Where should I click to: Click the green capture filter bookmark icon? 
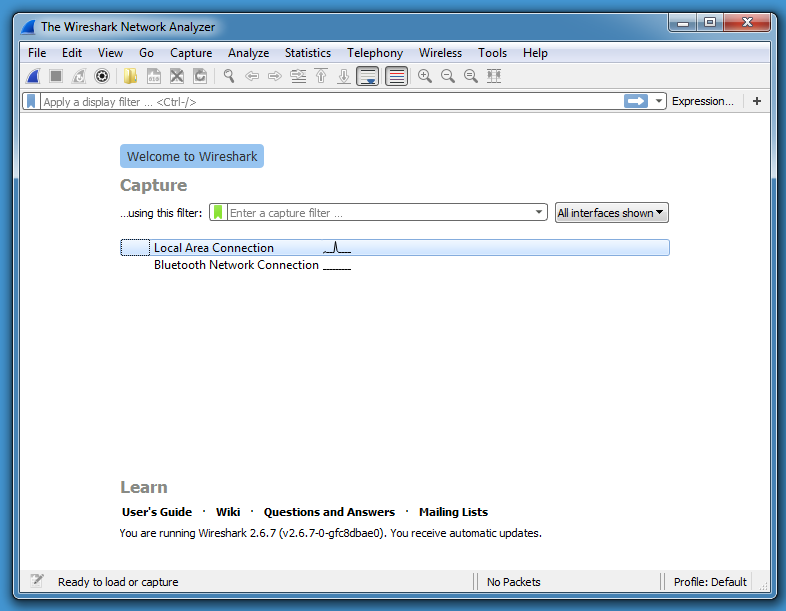coord(218,213)
